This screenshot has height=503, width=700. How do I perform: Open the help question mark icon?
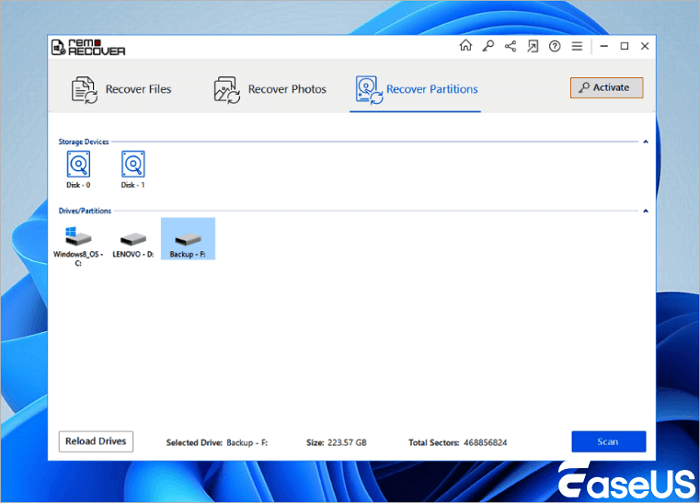coord(554,46)
